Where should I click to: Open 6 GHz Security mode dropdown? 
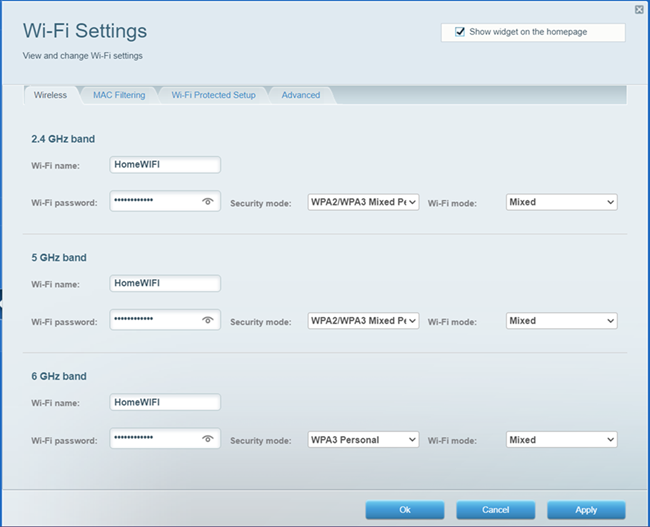point(363,440)
